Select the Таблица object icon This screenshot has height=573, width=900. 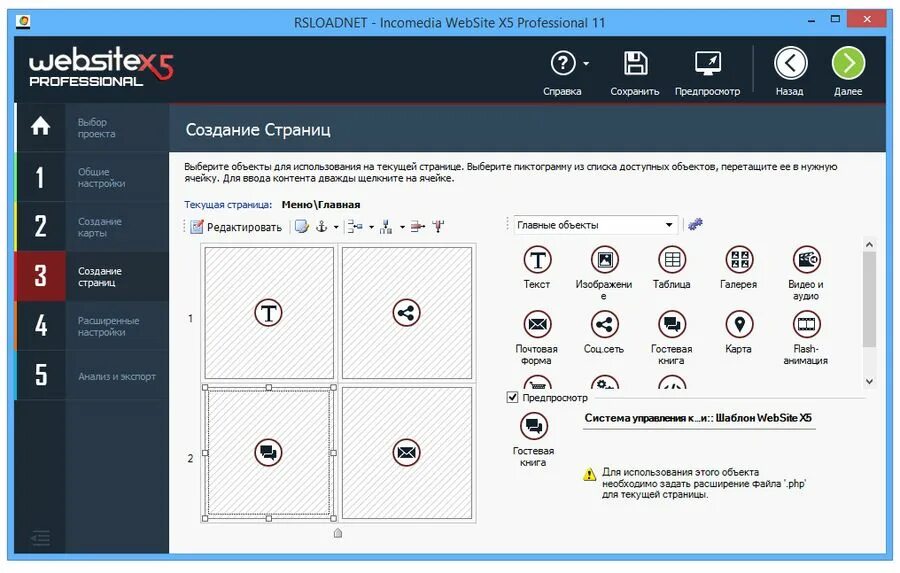(672, 260)
